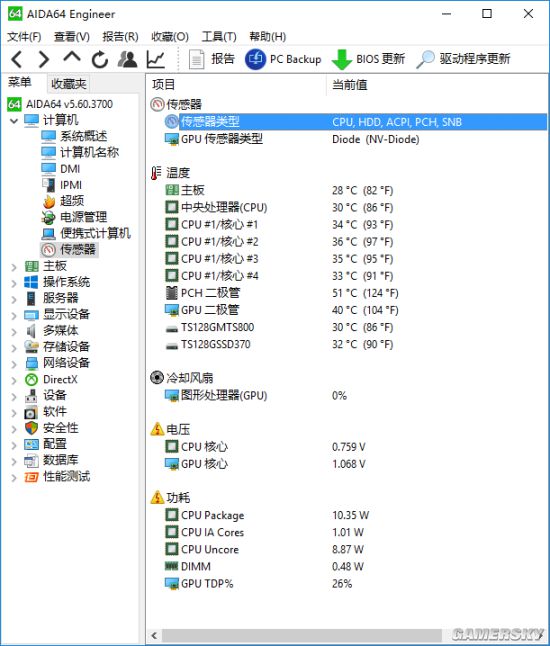Open the 便携式计算机 laptop icon item
The height and width of the screenshot is (646, 550).
tap(49, 234)
